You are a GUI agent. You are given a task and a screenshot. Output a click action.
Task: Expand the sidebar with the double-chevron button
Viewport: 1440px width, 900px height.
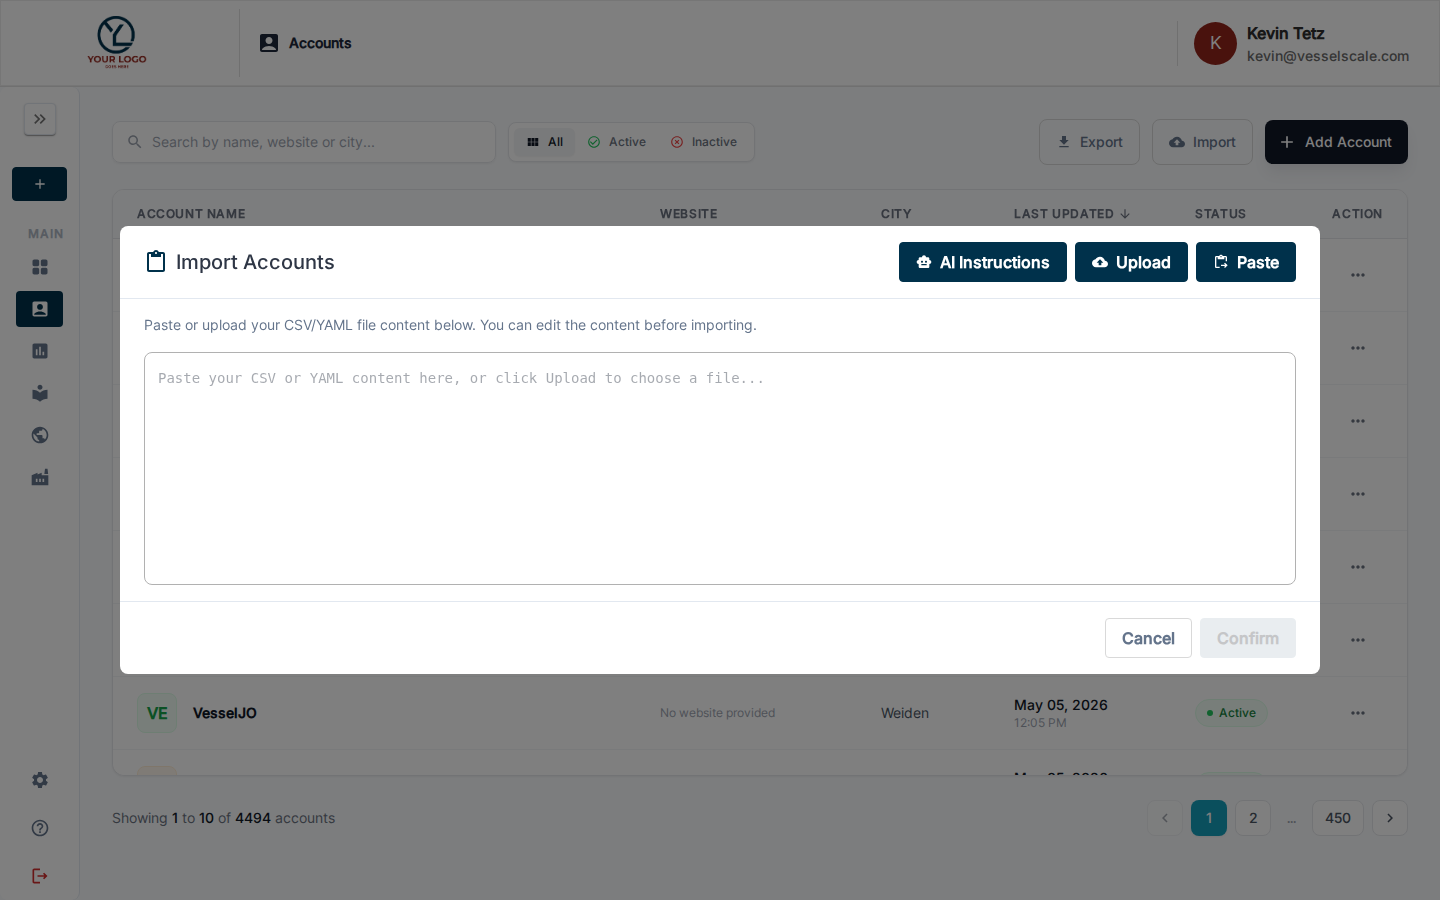[x=40, y=119]
